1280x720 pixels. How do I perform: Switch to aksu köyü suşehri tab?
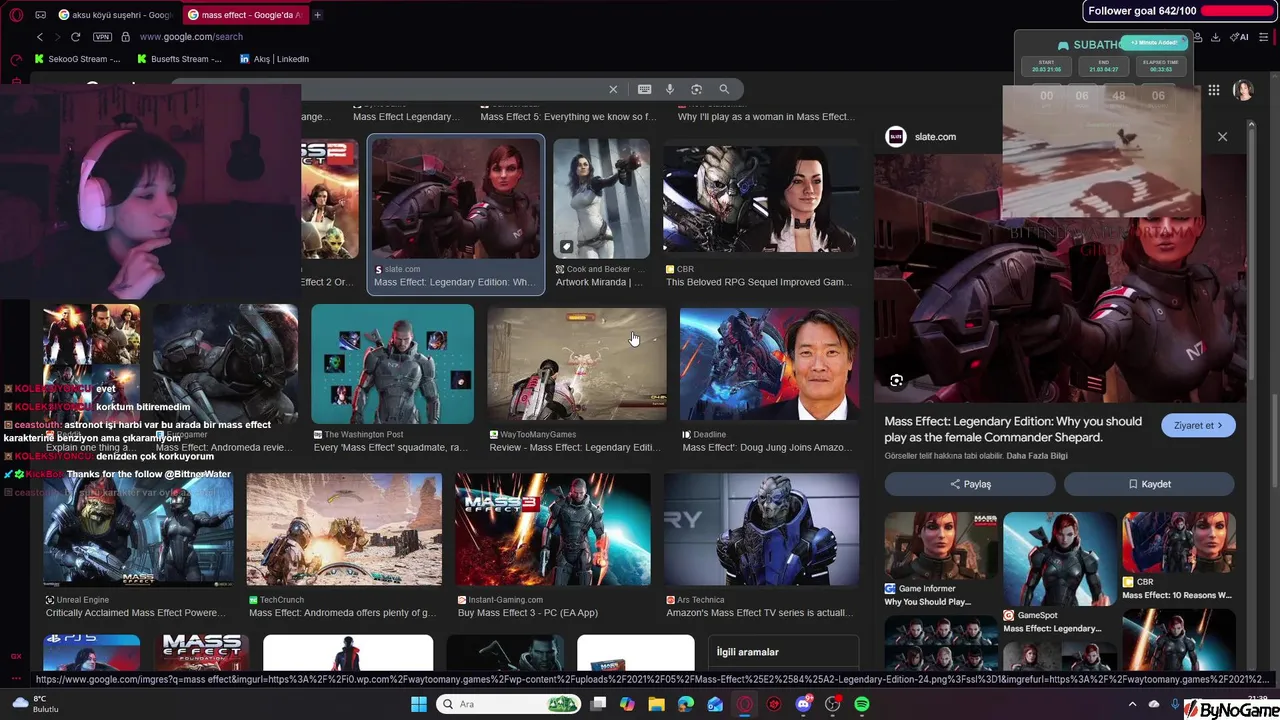click(x=117, y=15)
